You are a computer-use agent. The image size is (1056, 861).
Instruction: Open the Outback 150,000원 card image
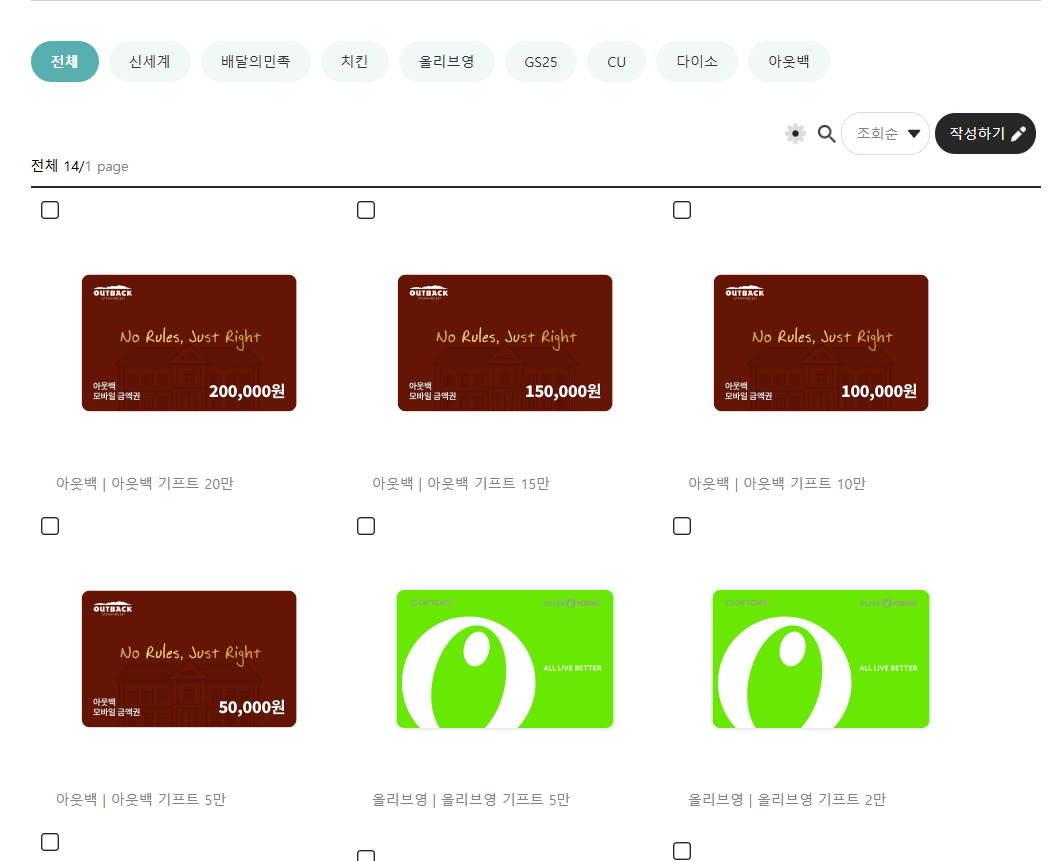[505, 343]
